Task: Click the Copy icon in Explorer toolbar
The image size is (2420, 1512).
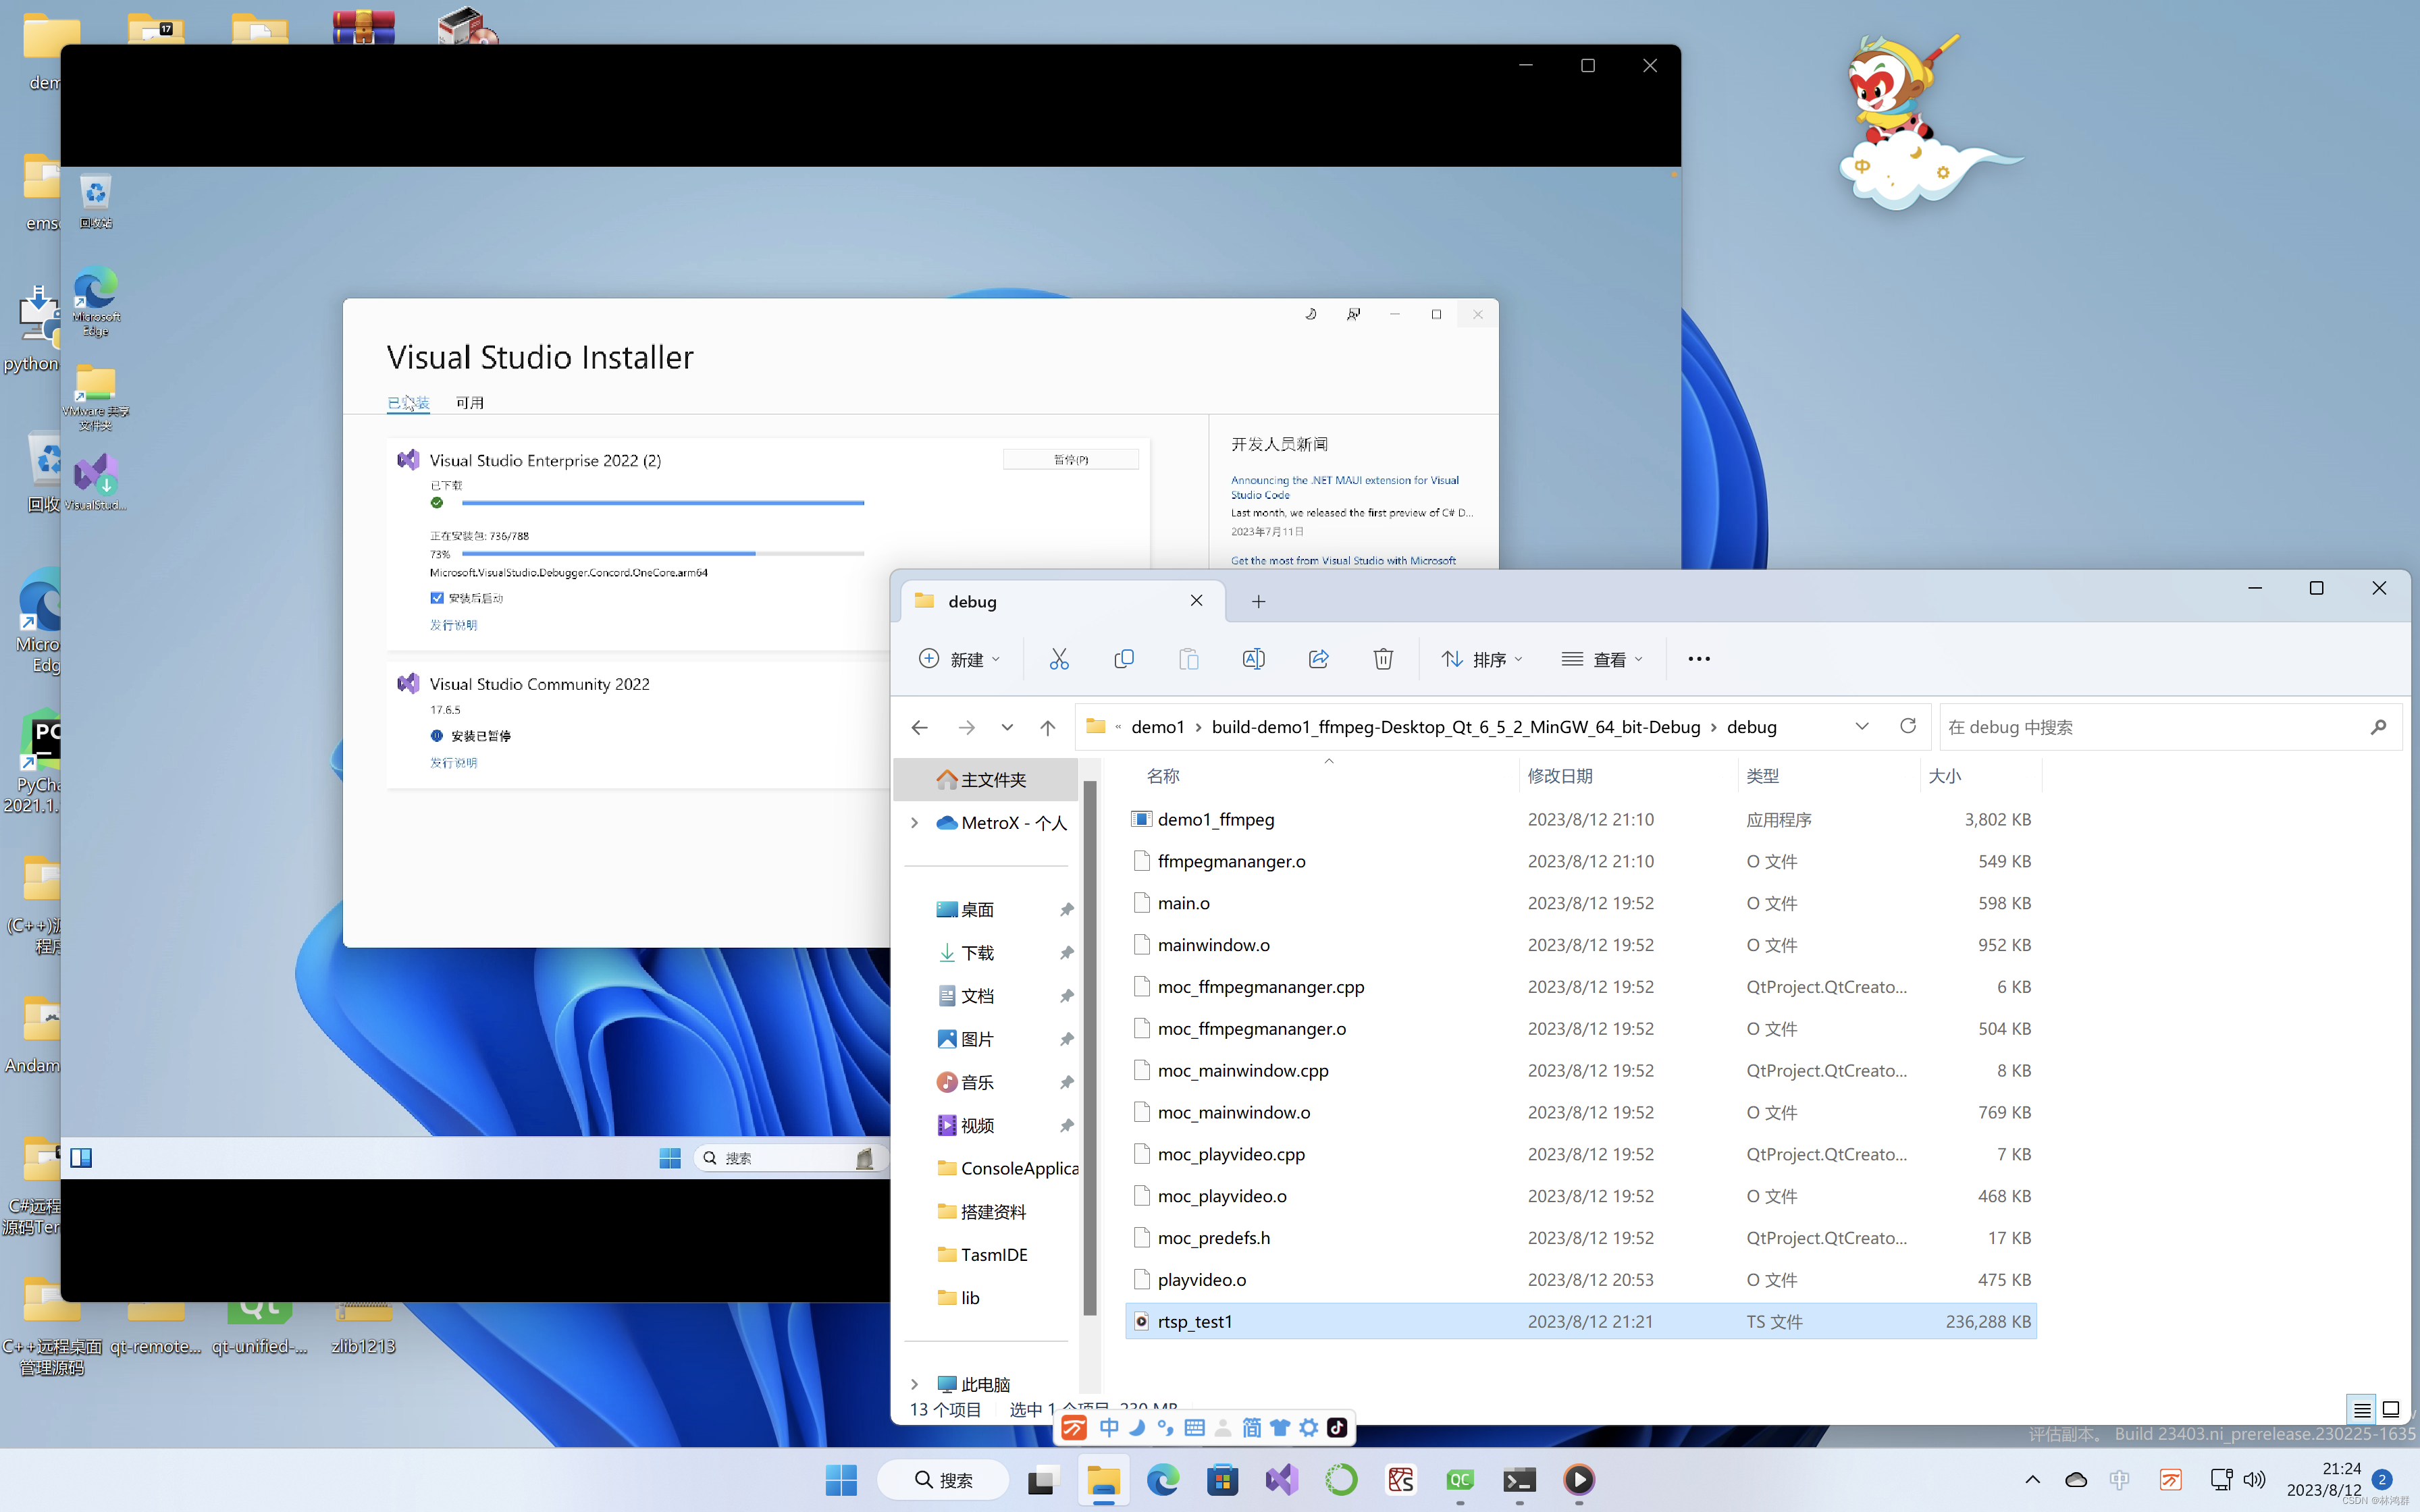Action: (1124, 659)
